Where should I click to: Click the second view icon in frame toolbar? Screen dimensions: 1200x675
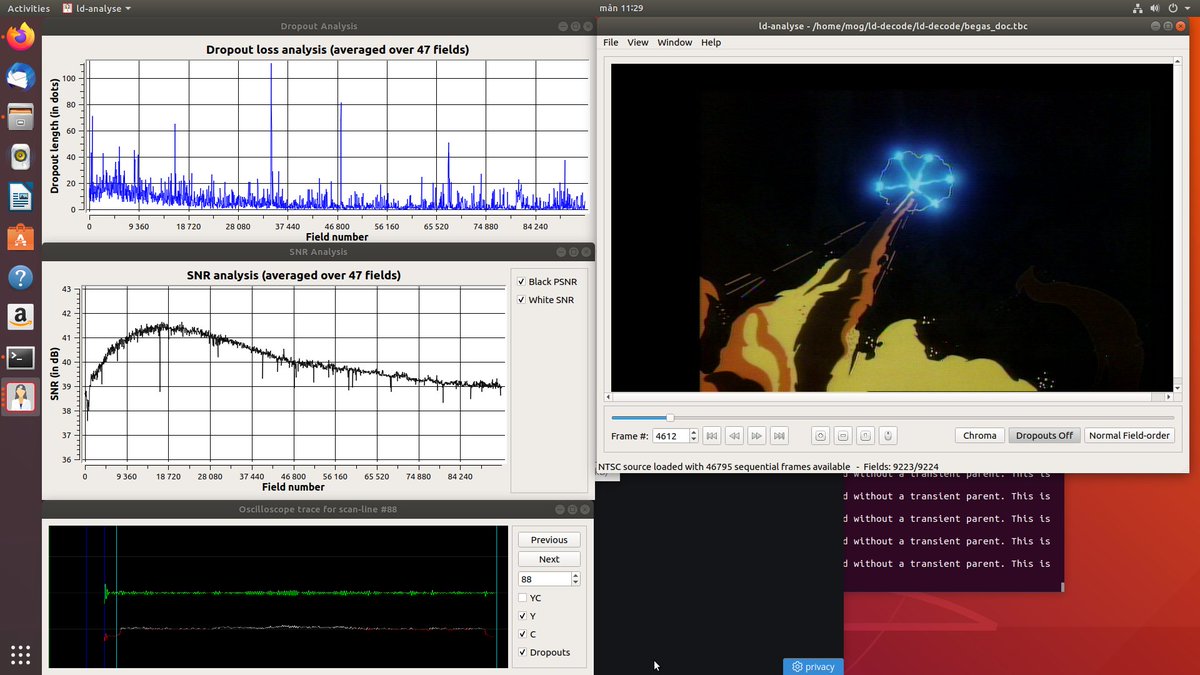pos(843,435)
